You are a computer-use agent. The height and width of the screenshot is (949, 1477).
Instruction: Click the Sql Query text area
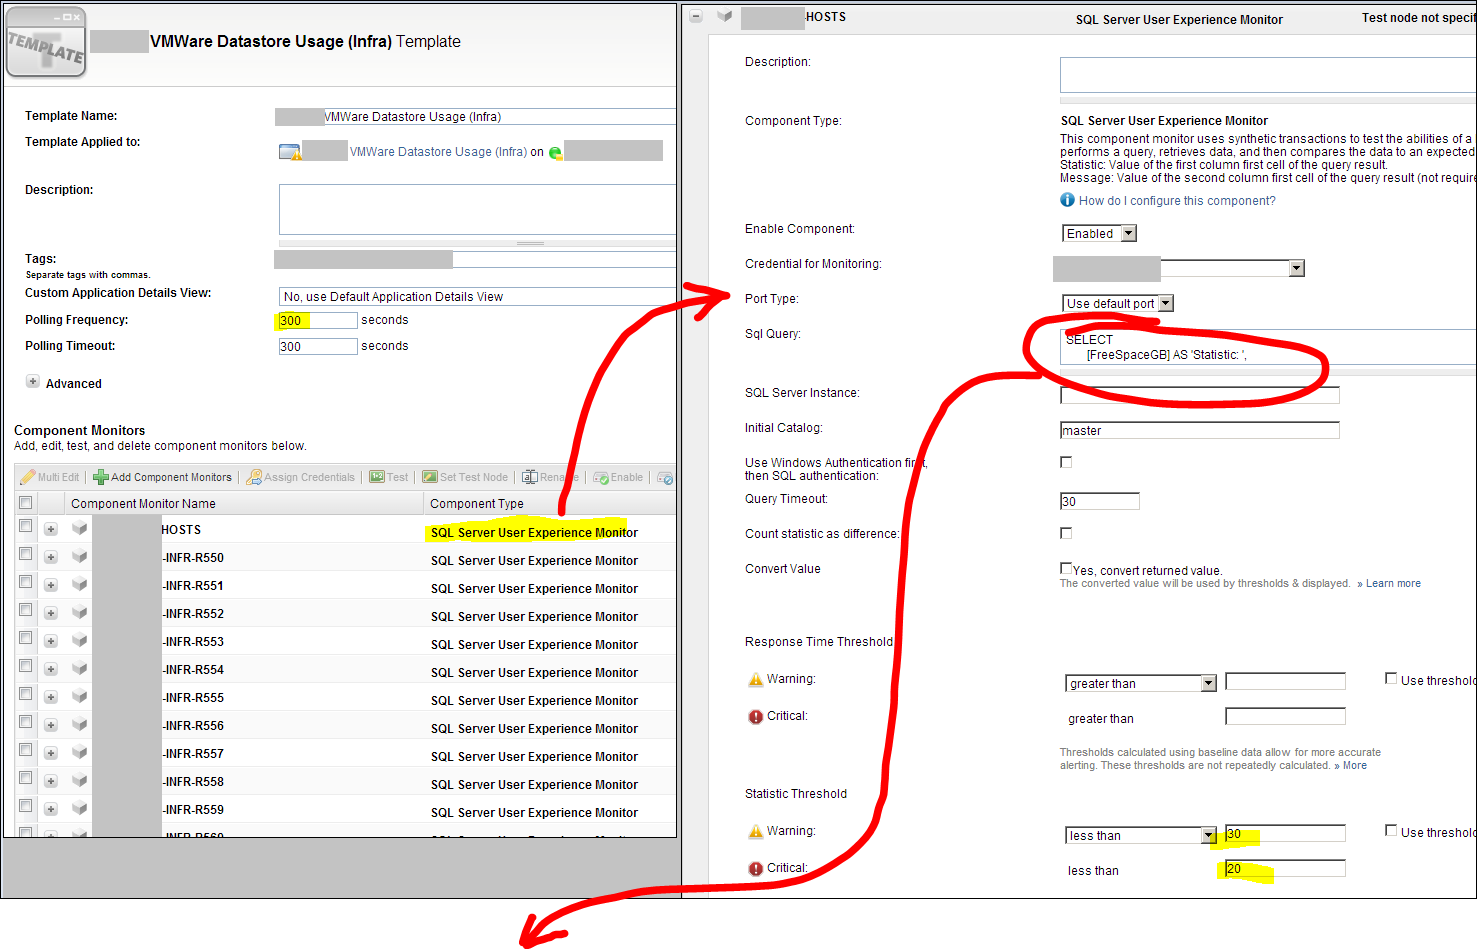click(x=1268, y=346)
